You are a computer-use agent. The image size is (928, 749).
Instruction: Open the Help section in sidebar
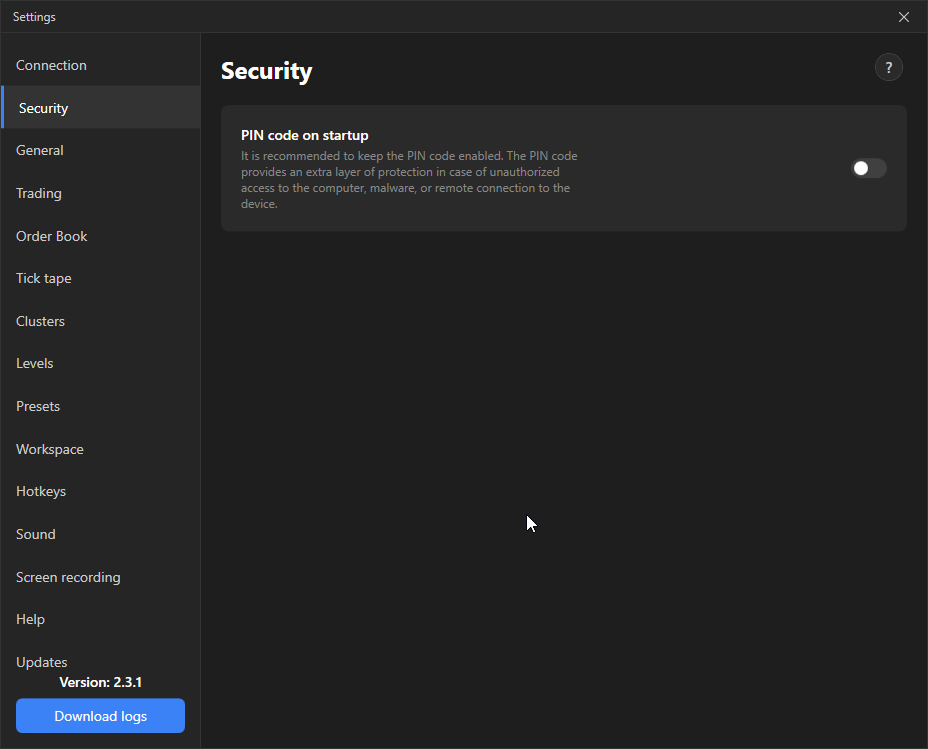(101, 619)
